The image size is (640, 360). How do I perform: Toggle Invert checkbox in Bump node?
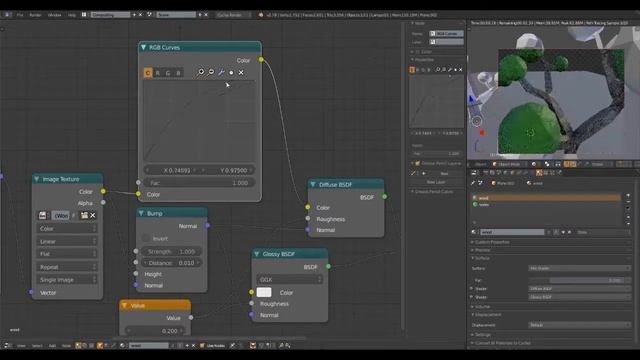point(146,238)
